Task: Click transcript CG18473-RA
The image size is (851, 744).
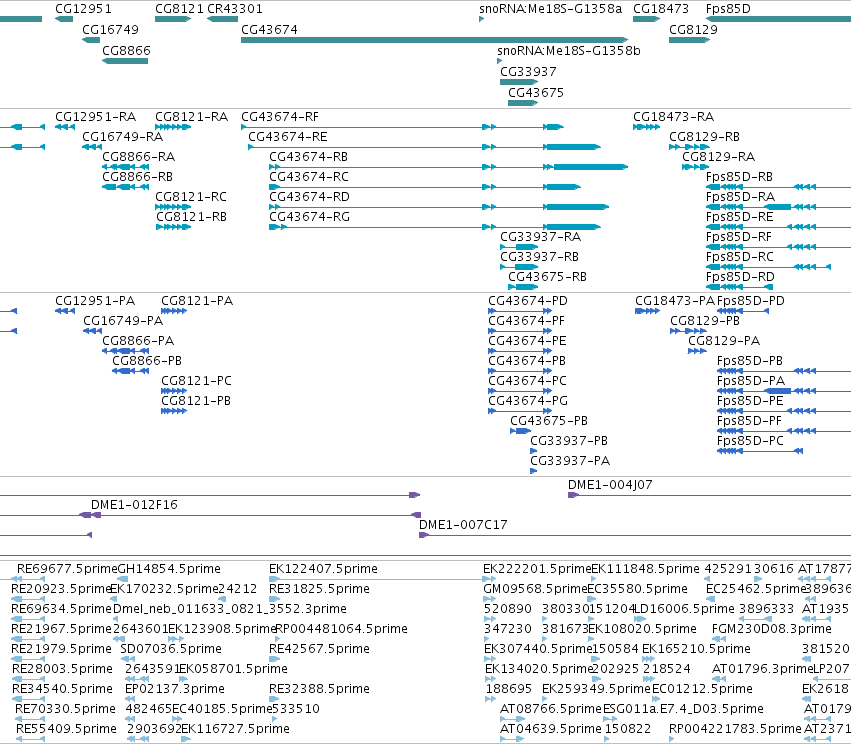Action: [646, 127]
